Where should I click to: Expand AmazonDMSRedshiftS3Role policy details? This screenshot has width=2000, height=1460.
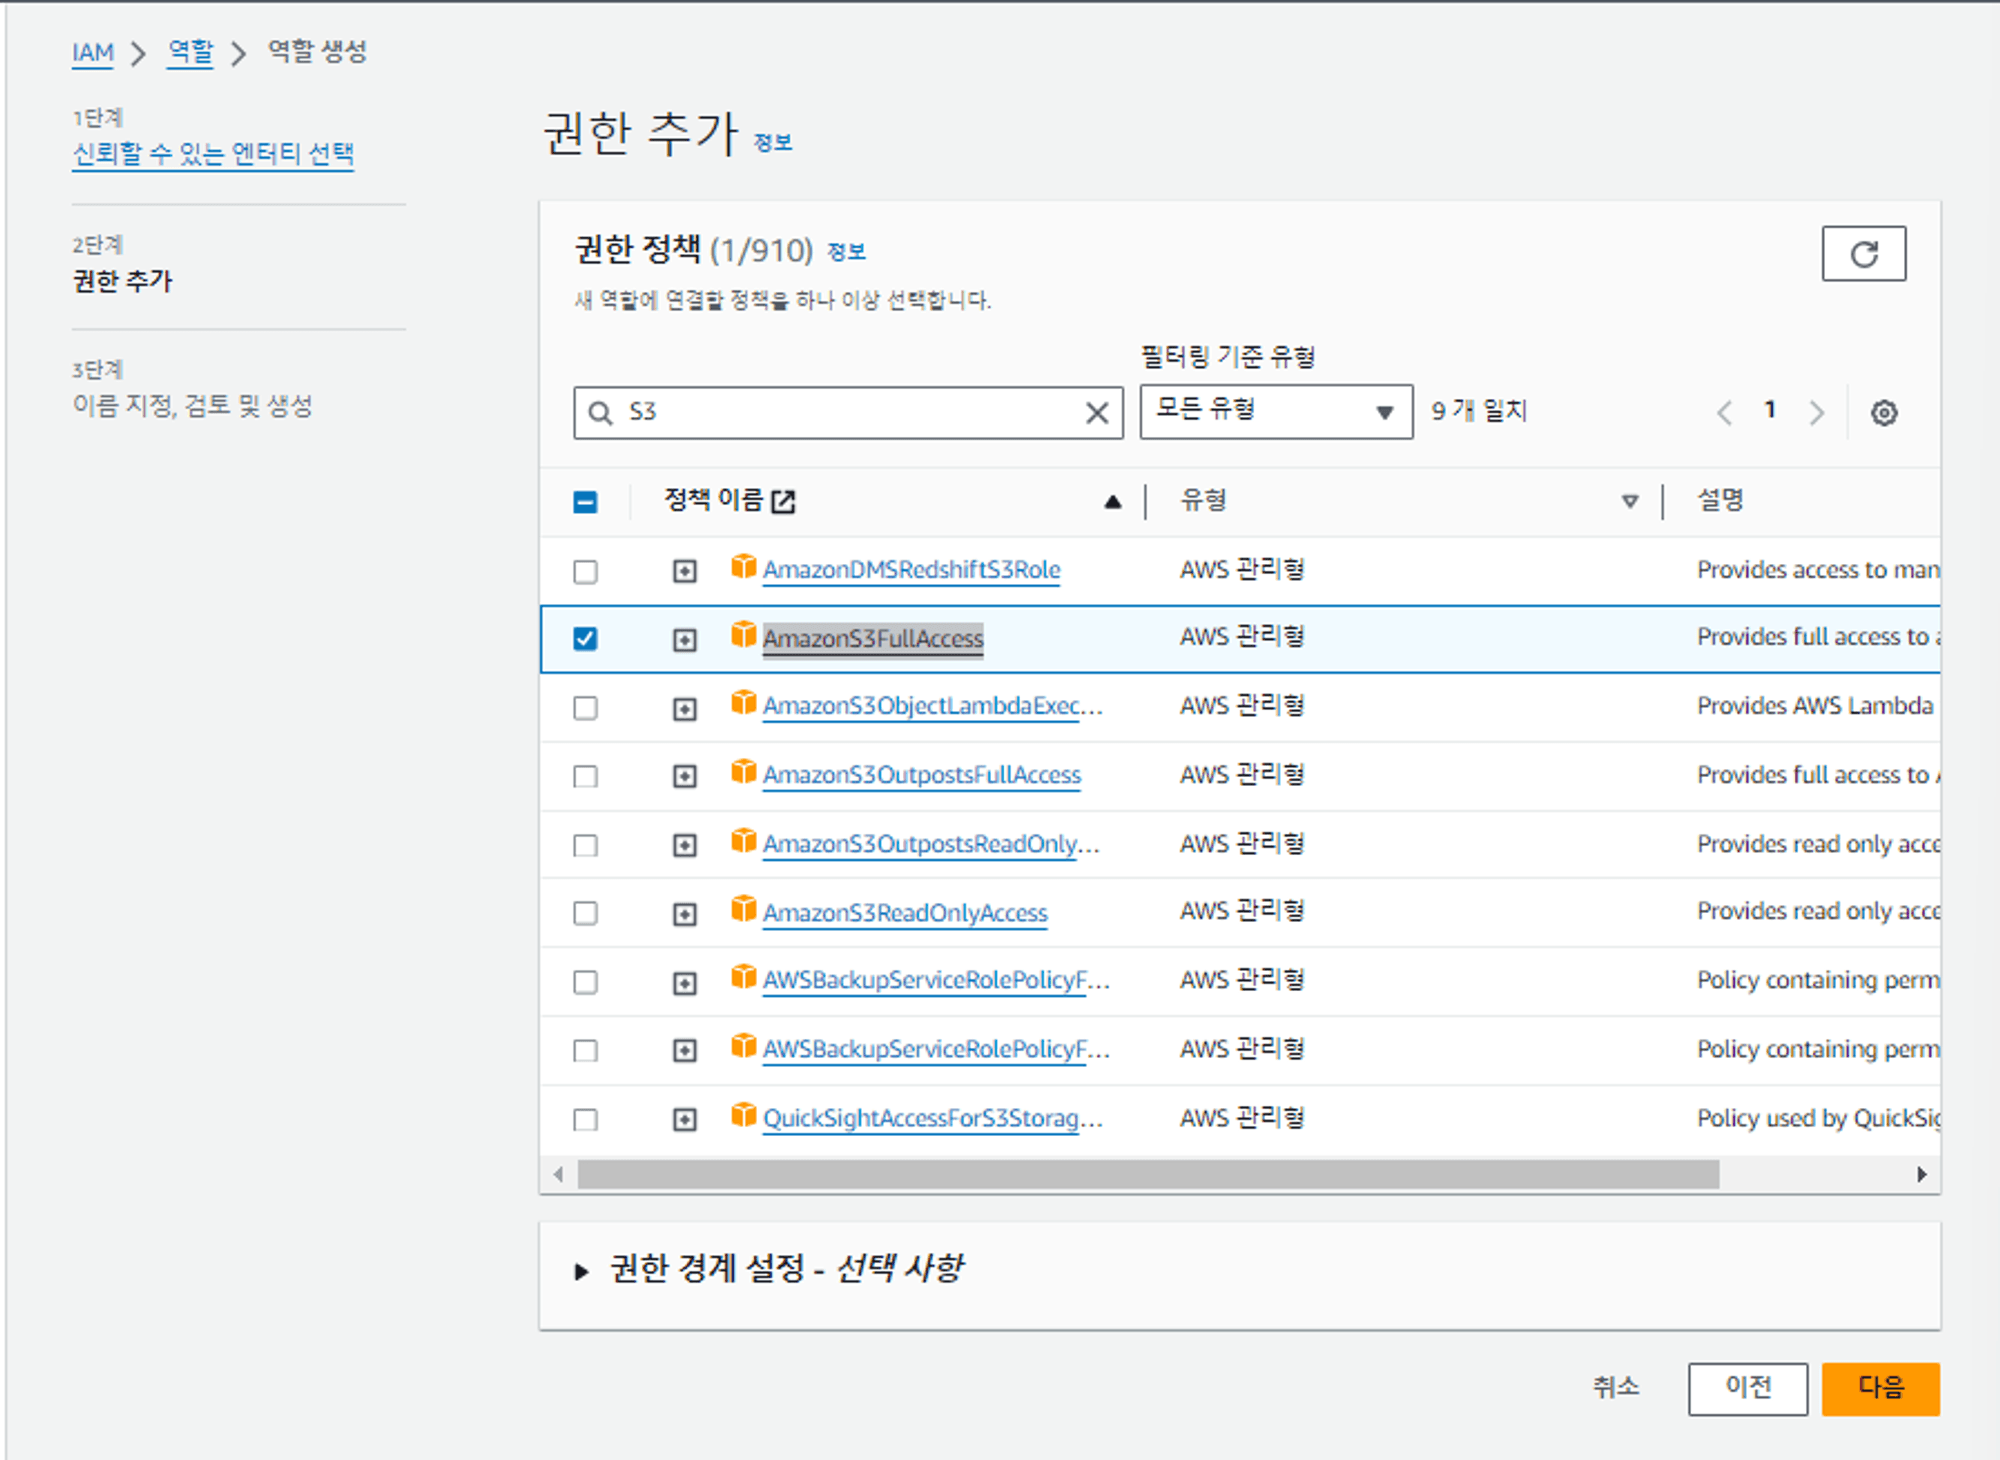pyautogui.click(x=684, y=571)
